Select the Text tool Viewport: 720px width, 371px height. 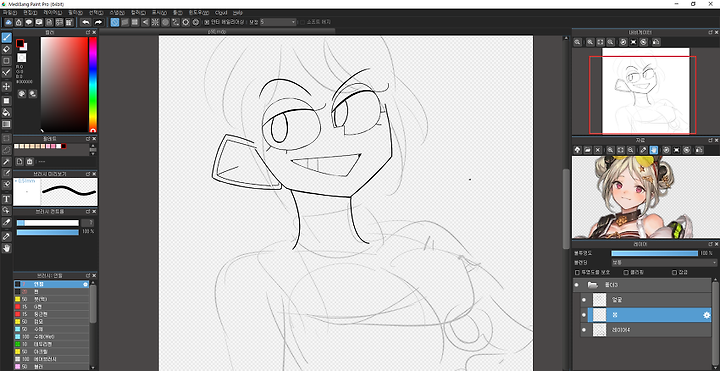[6, 199]
